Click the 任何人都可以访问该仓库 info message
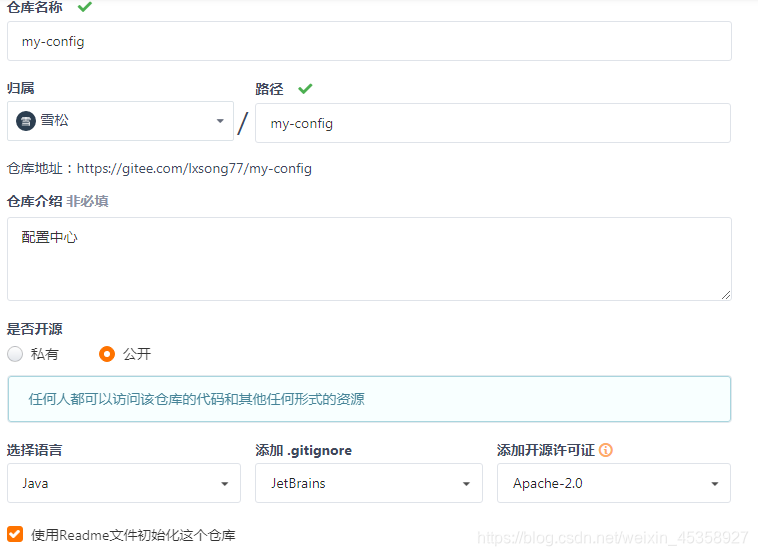Viewport: 758px width, 556px height. pyautogui.click(x=369, y=399)
